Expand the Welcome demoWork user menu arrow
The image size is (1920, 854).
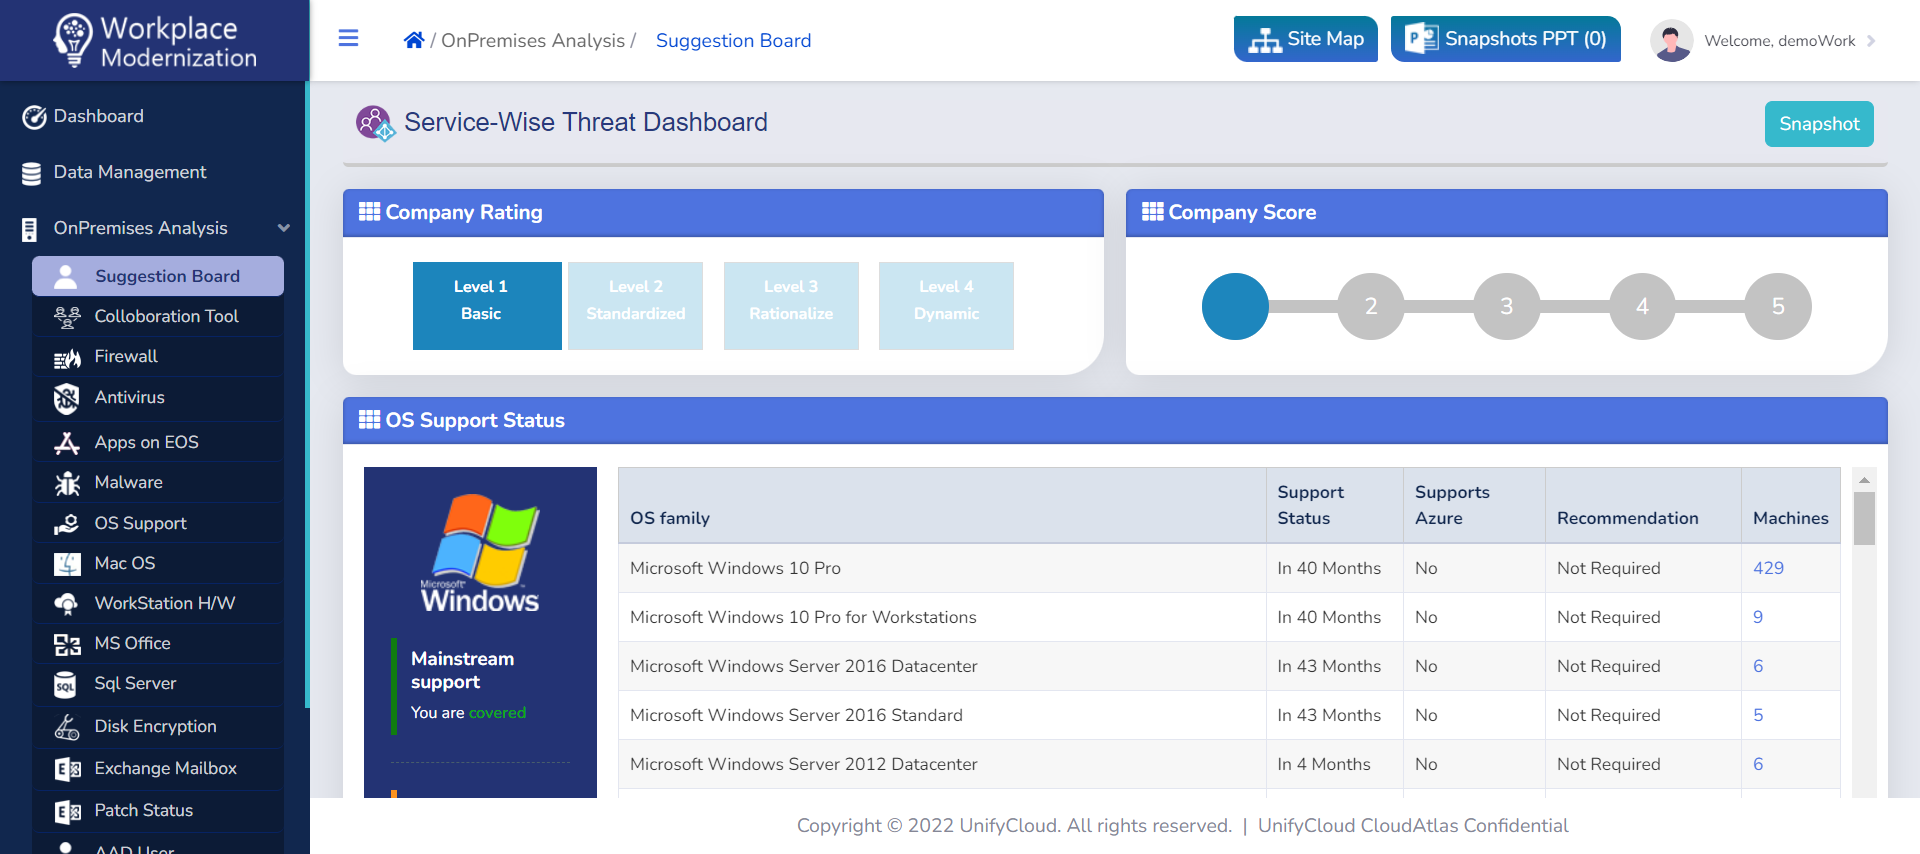click(1871, 41)
